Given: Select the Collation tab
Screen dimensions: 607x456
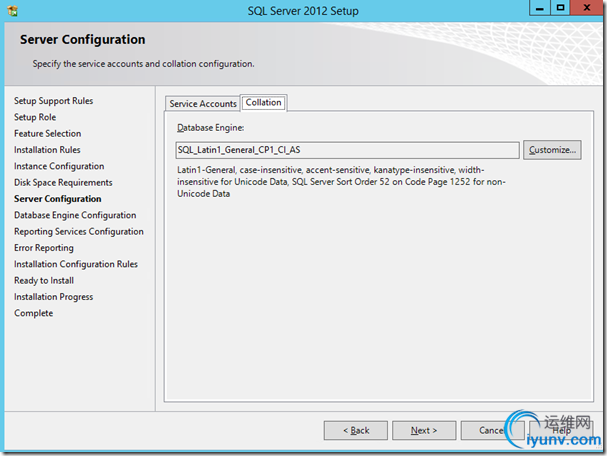Looking at the screenshot, I should tap(264, 103).
